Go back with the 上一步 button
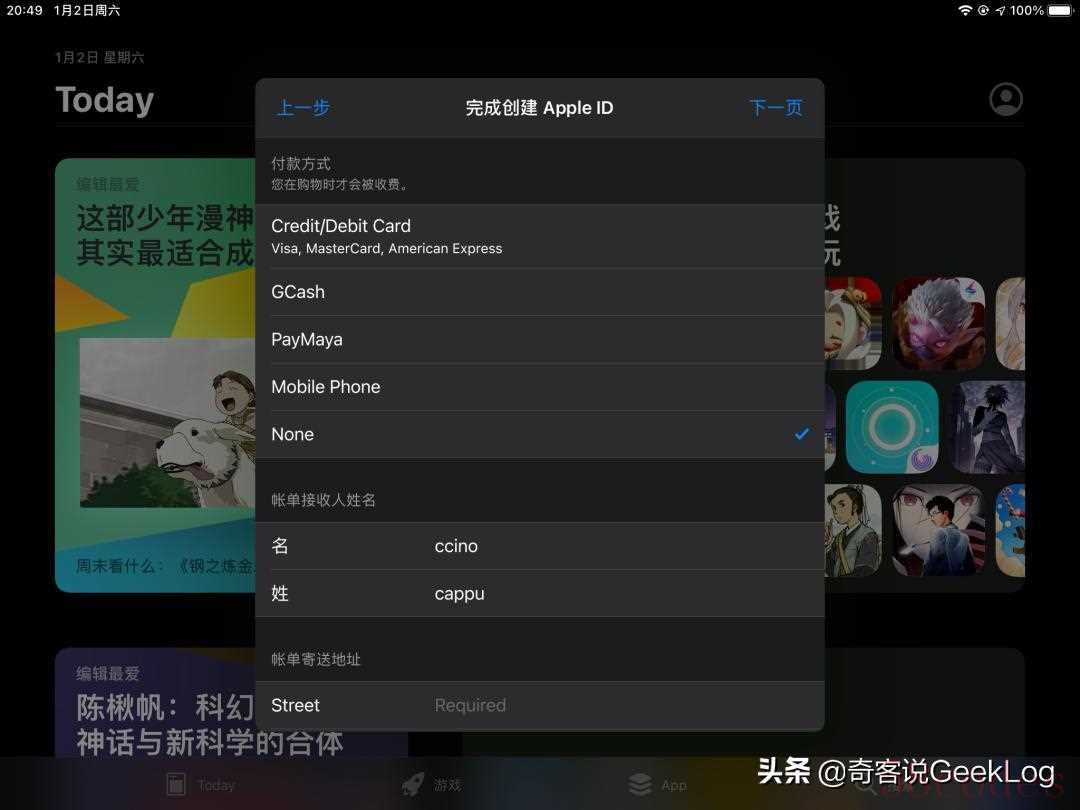This screenshot has height=810, width=1080. 303,108
